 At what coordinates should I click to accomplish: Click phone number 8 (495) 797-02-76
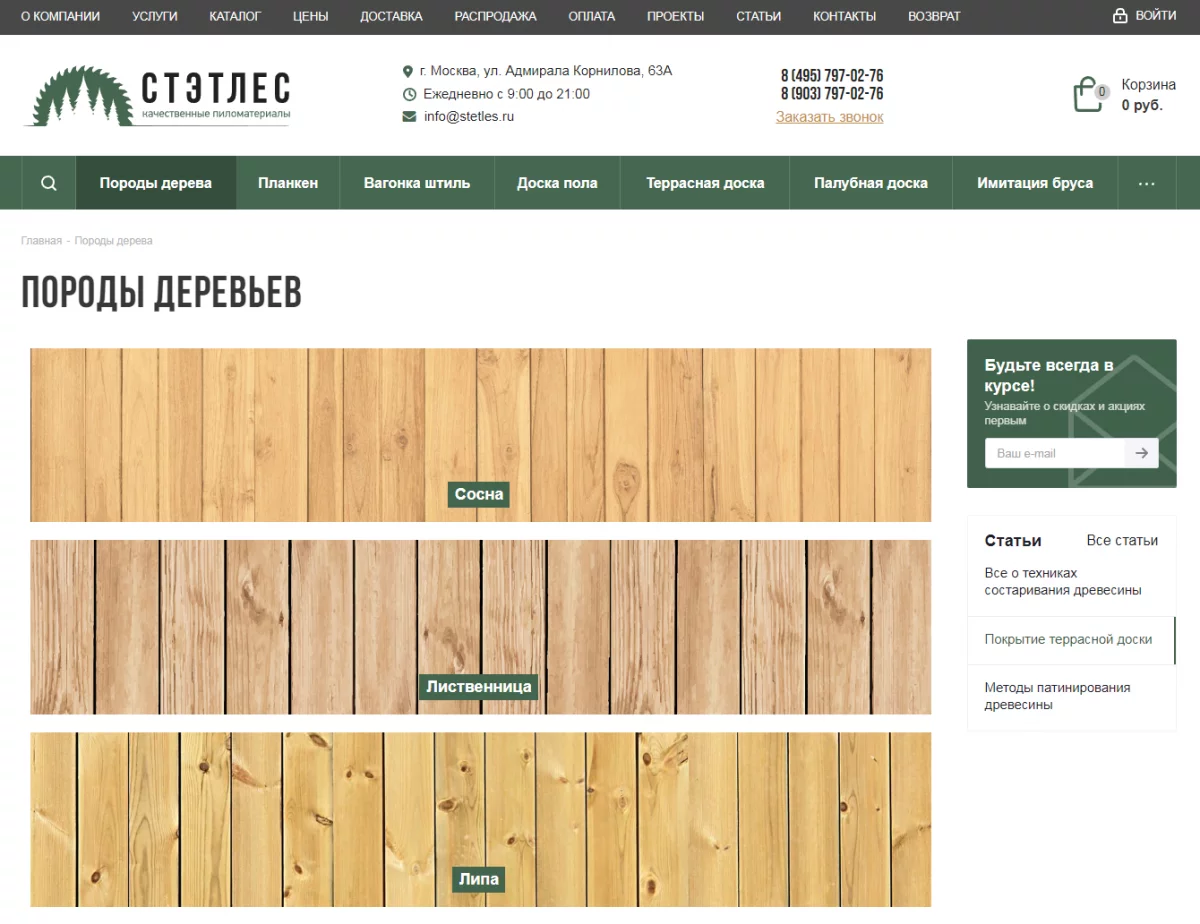pyautogui.click(x=832, y=76)
